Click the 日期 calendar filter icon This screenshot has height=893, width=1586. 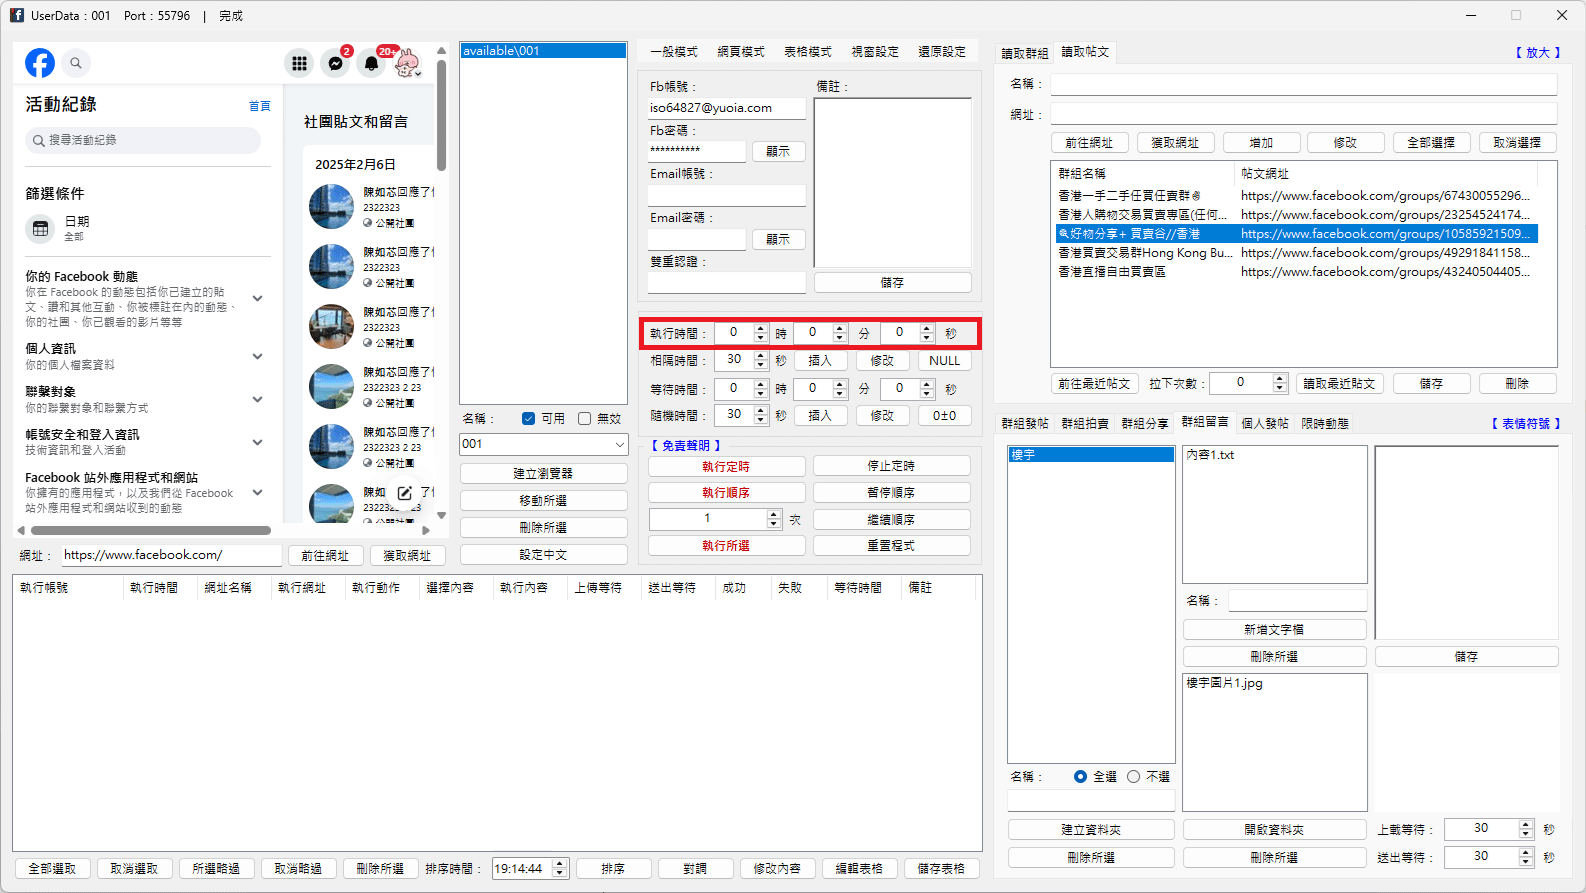40,229
